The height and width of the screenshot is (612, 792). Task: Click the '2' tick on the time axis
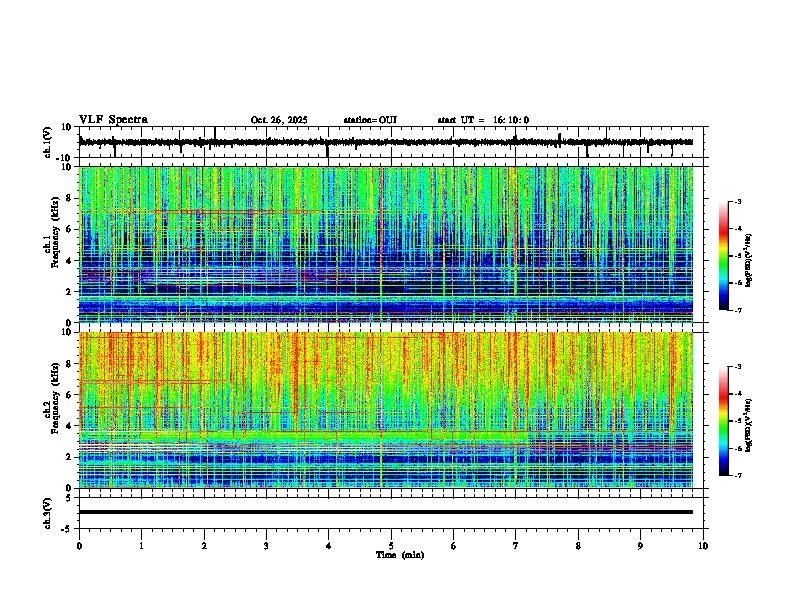204,546
